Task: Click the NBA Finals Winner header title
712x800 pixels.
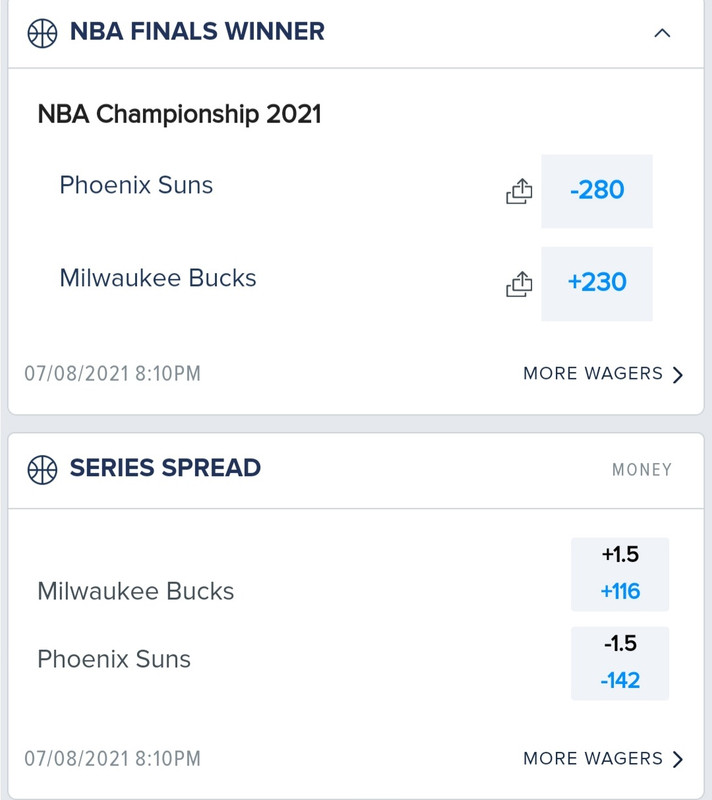Action: tap(197, 32)
